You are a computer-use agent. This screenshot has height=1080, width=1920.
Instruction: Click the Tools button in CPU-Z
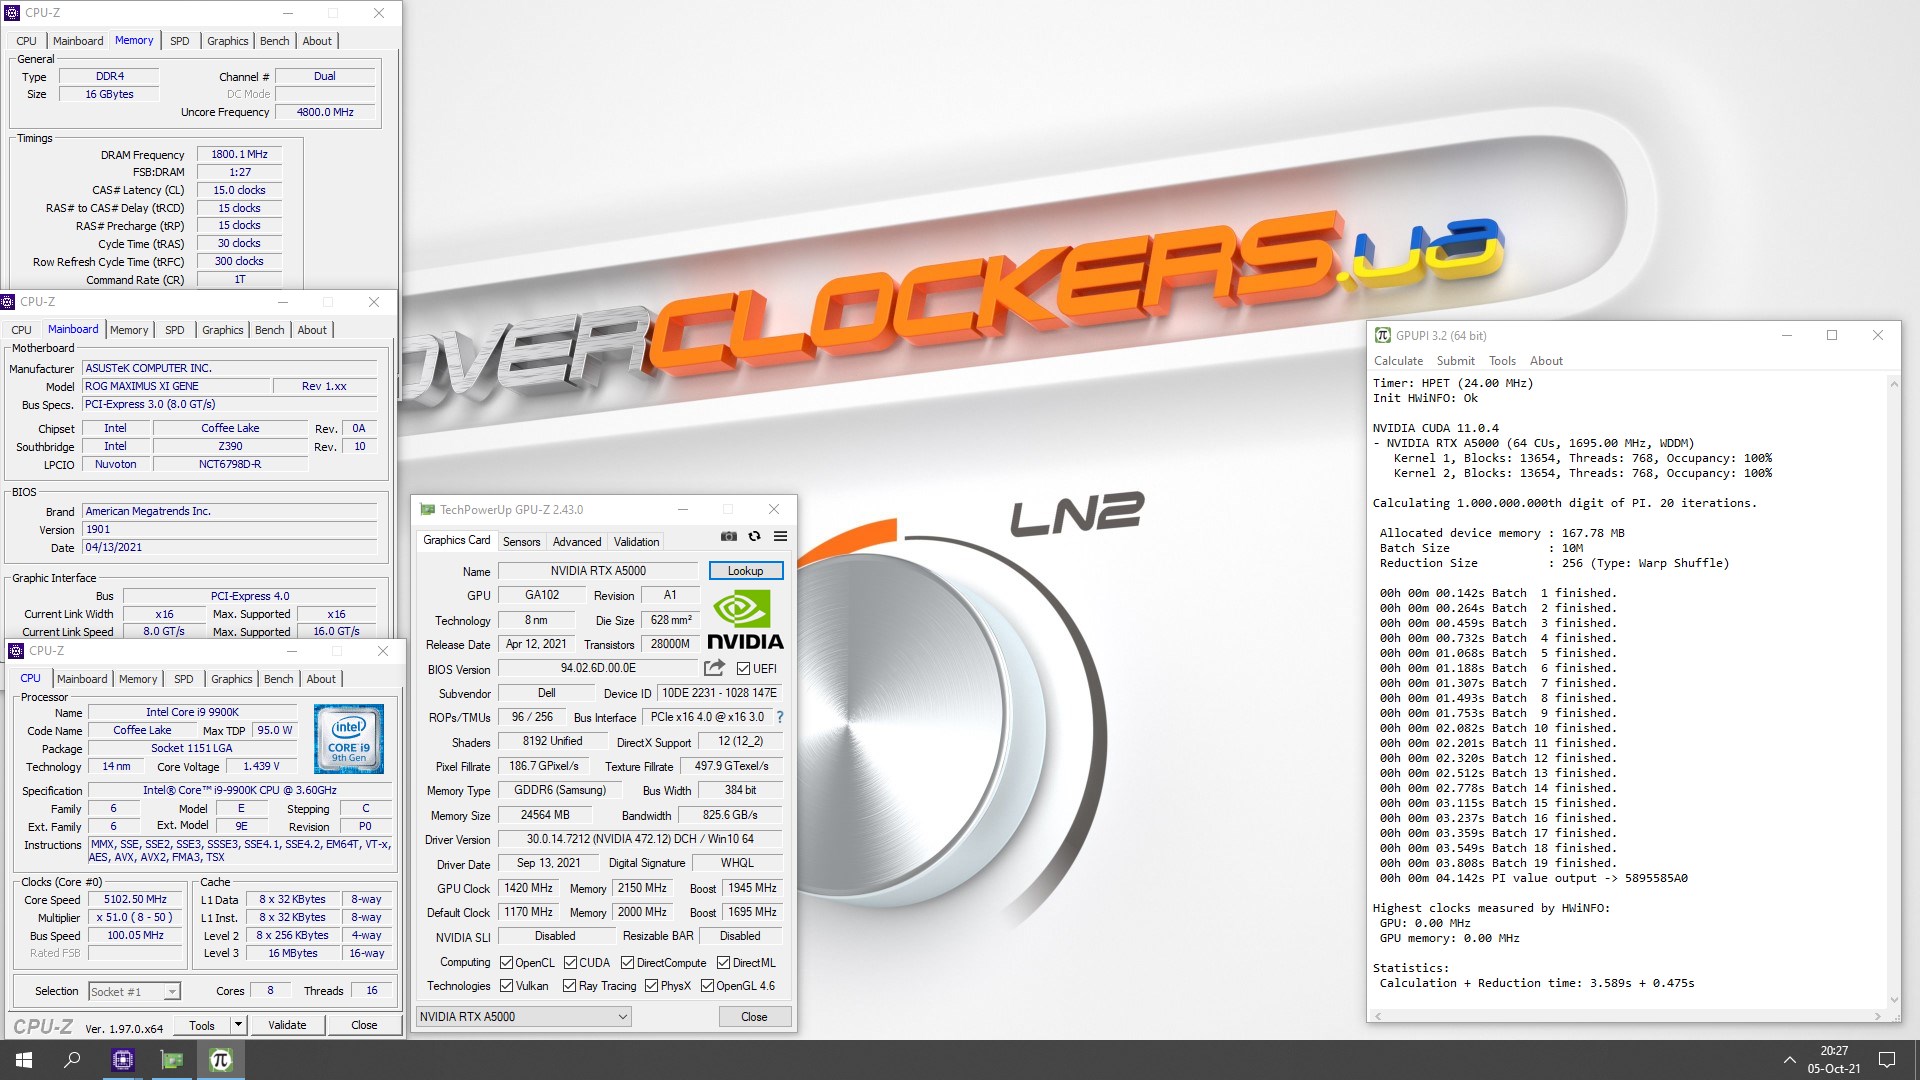pos(202,1025)
